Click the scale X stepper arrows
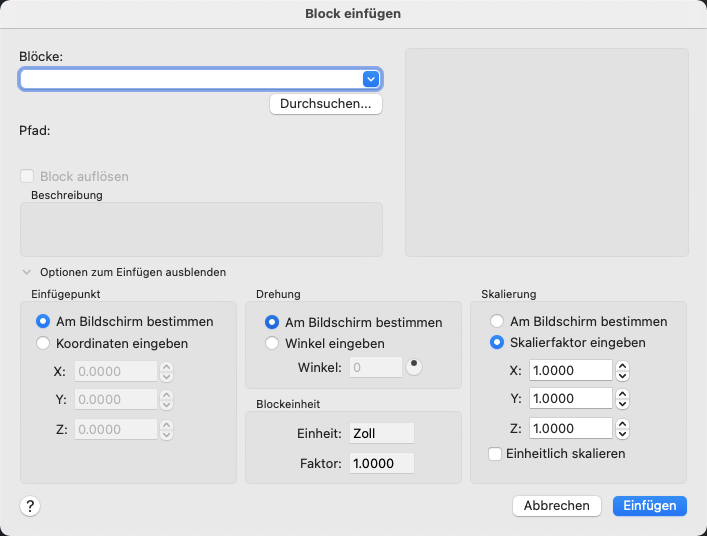This screenshot has height=536, width=707. tap(623, 371)
